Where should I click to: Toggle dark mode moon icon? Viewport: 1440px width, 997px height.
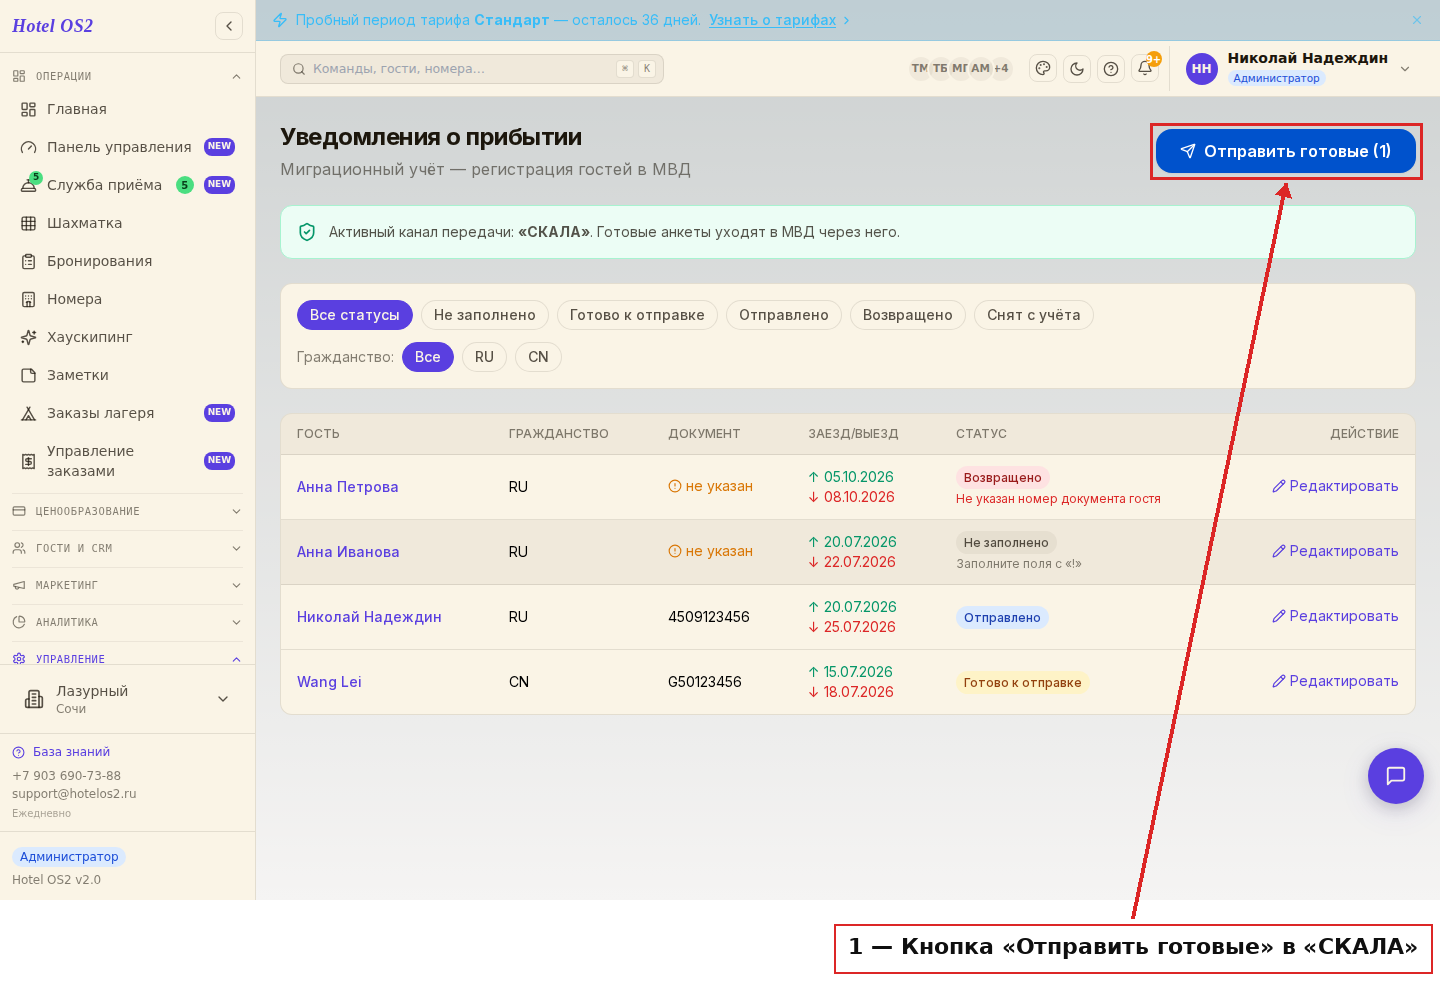click(x=1077, y=69)
